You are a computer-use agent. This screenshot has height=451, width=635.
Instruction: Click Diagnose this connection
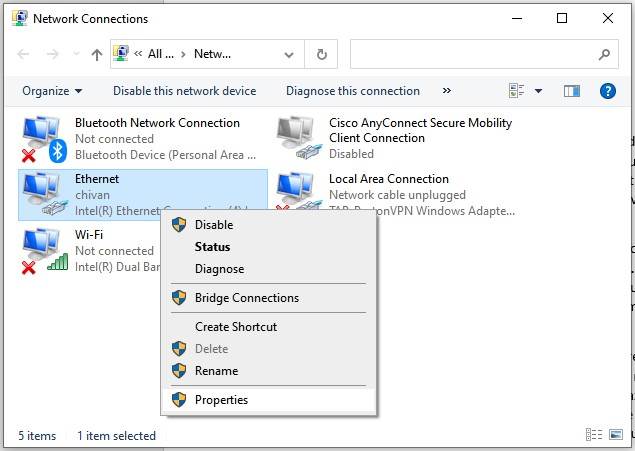point(353,91)
